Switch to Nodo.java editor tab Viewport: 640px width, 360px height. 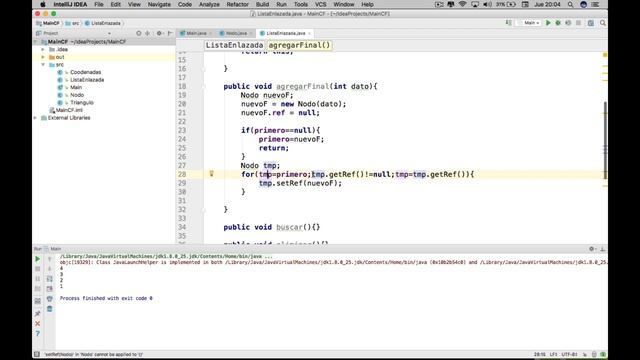[236, 33]
